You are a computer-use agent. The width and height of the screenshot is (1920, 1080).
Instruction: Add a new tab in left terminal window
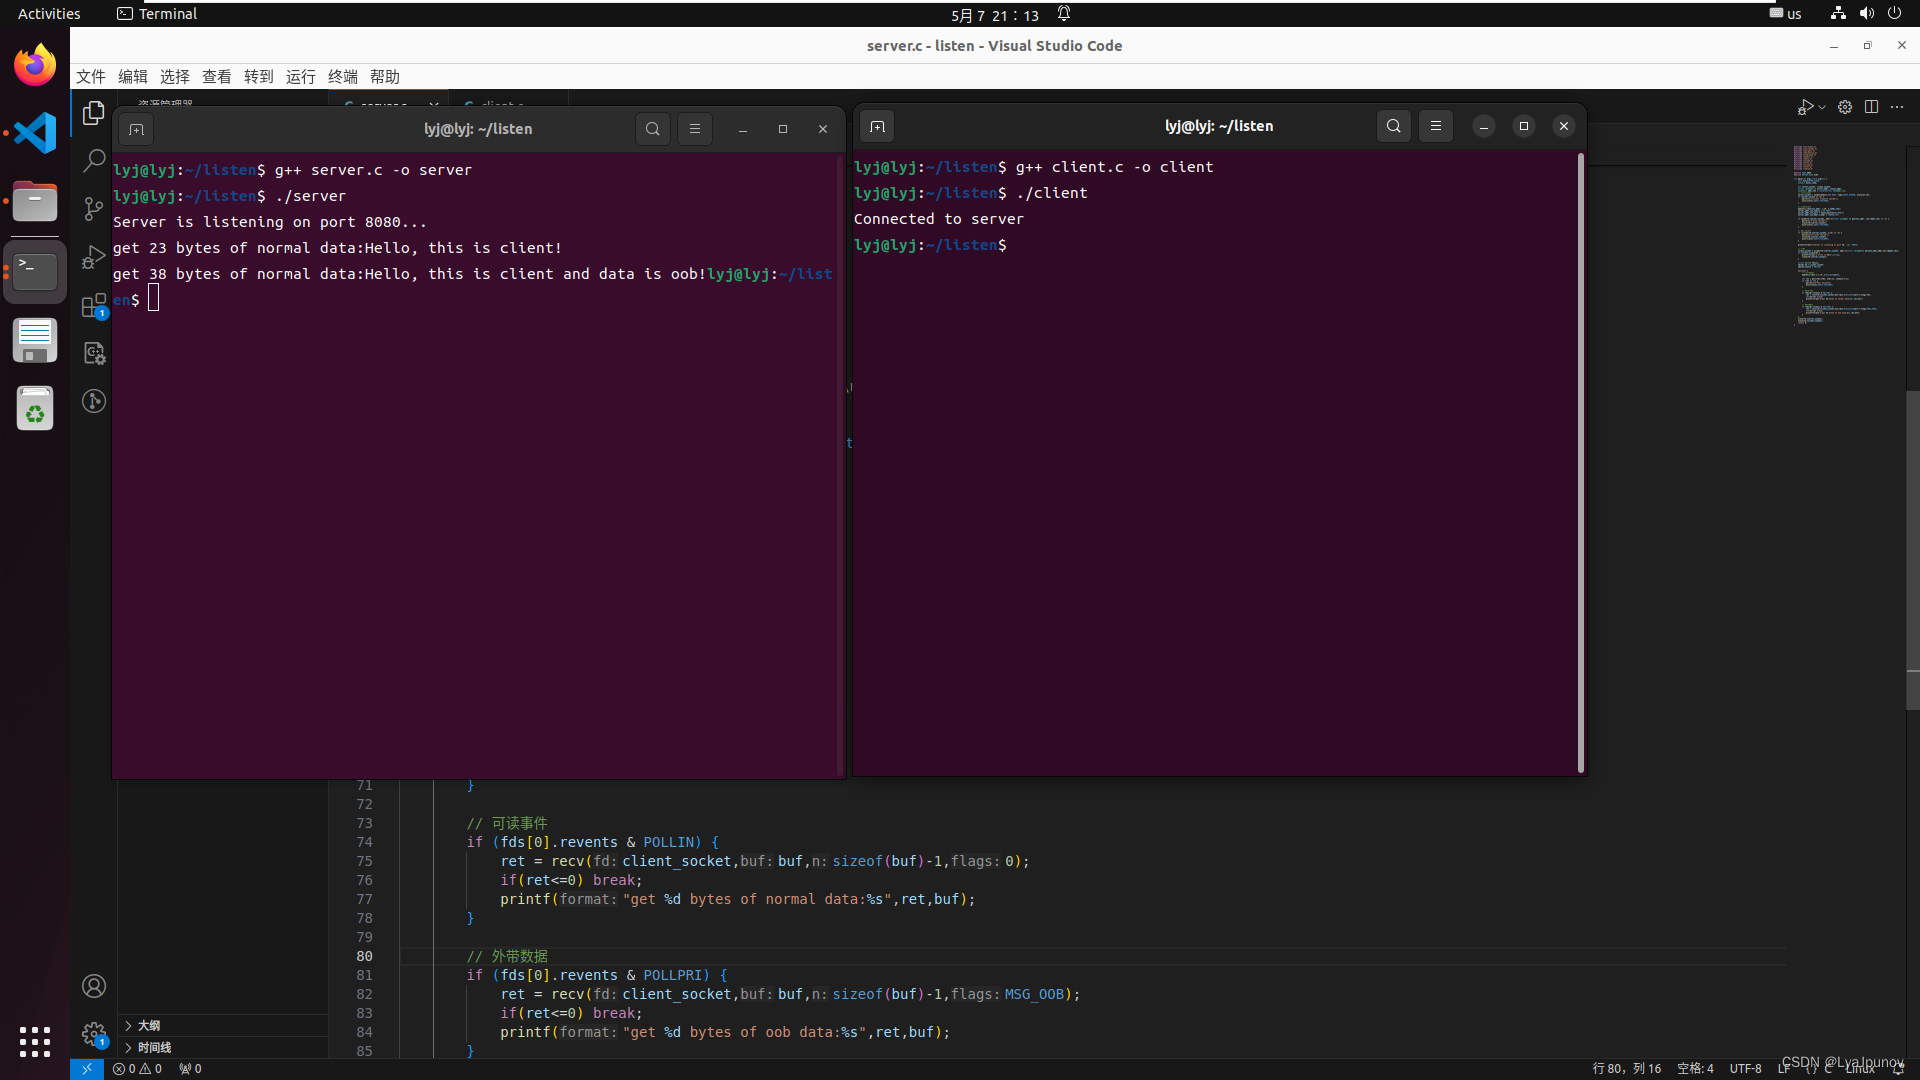point(137,129)
